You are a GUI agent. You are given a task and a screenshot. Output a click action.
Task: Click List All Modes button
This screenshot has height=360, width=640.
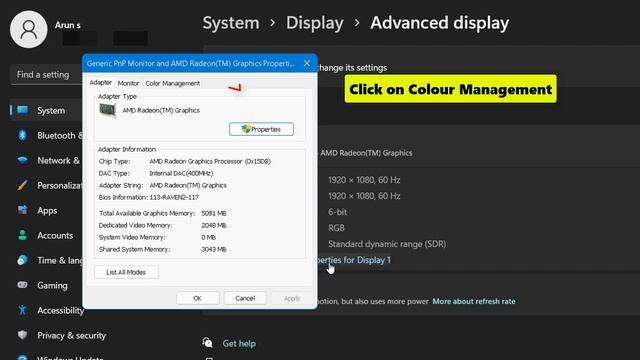pyautogui.click(x=126, y=272)
